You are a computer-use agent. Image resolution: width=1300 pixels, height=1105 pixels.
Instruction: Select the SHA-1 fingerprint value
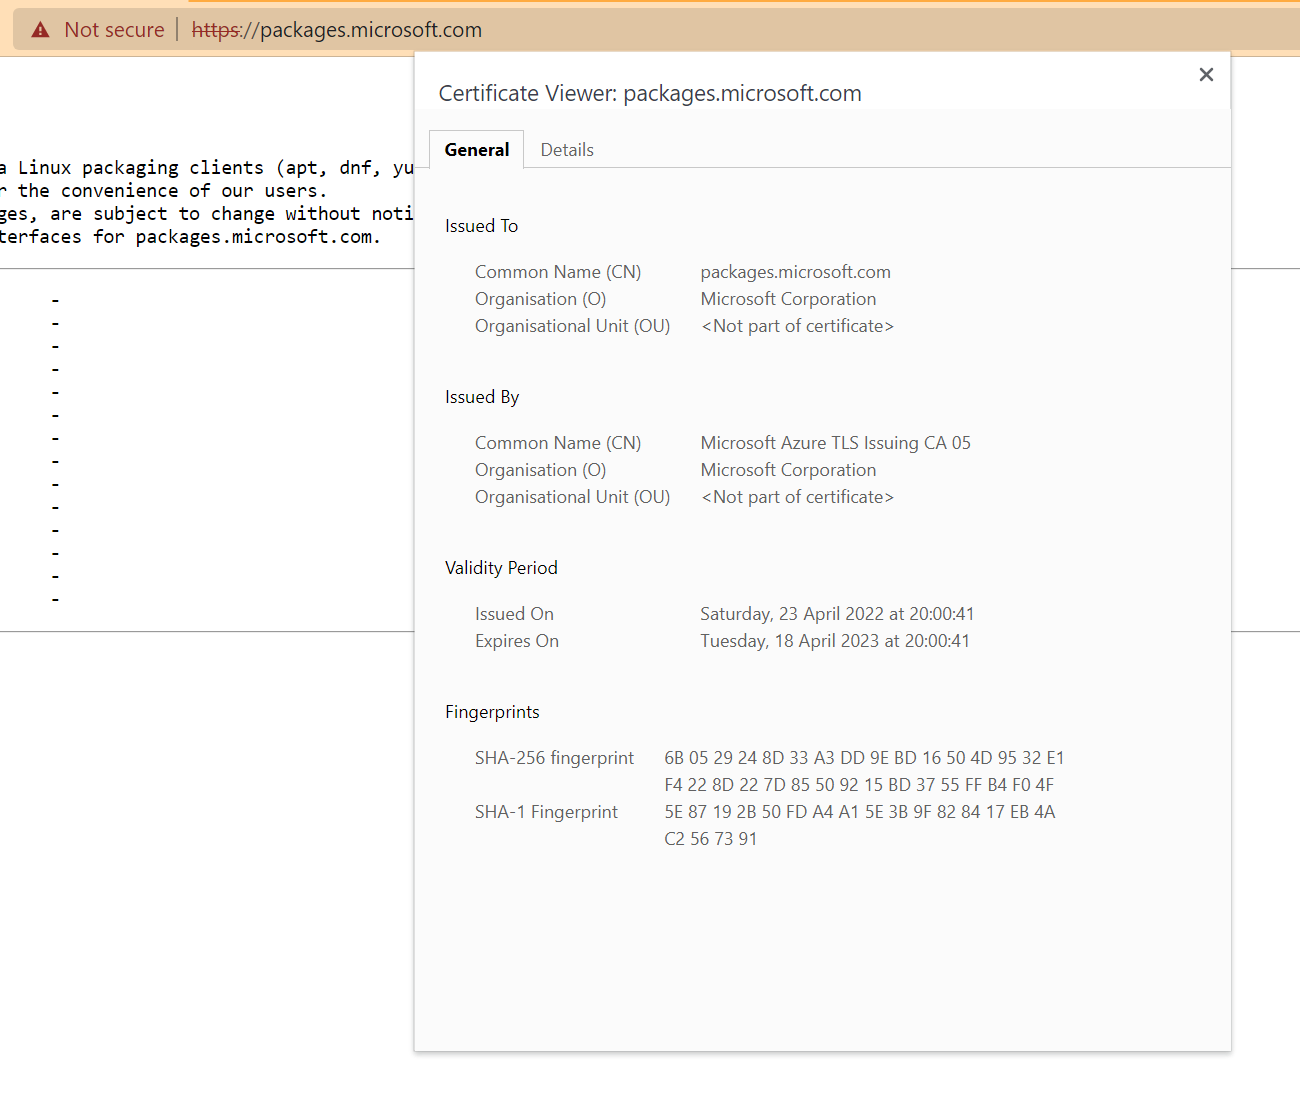tap(858, 825)
